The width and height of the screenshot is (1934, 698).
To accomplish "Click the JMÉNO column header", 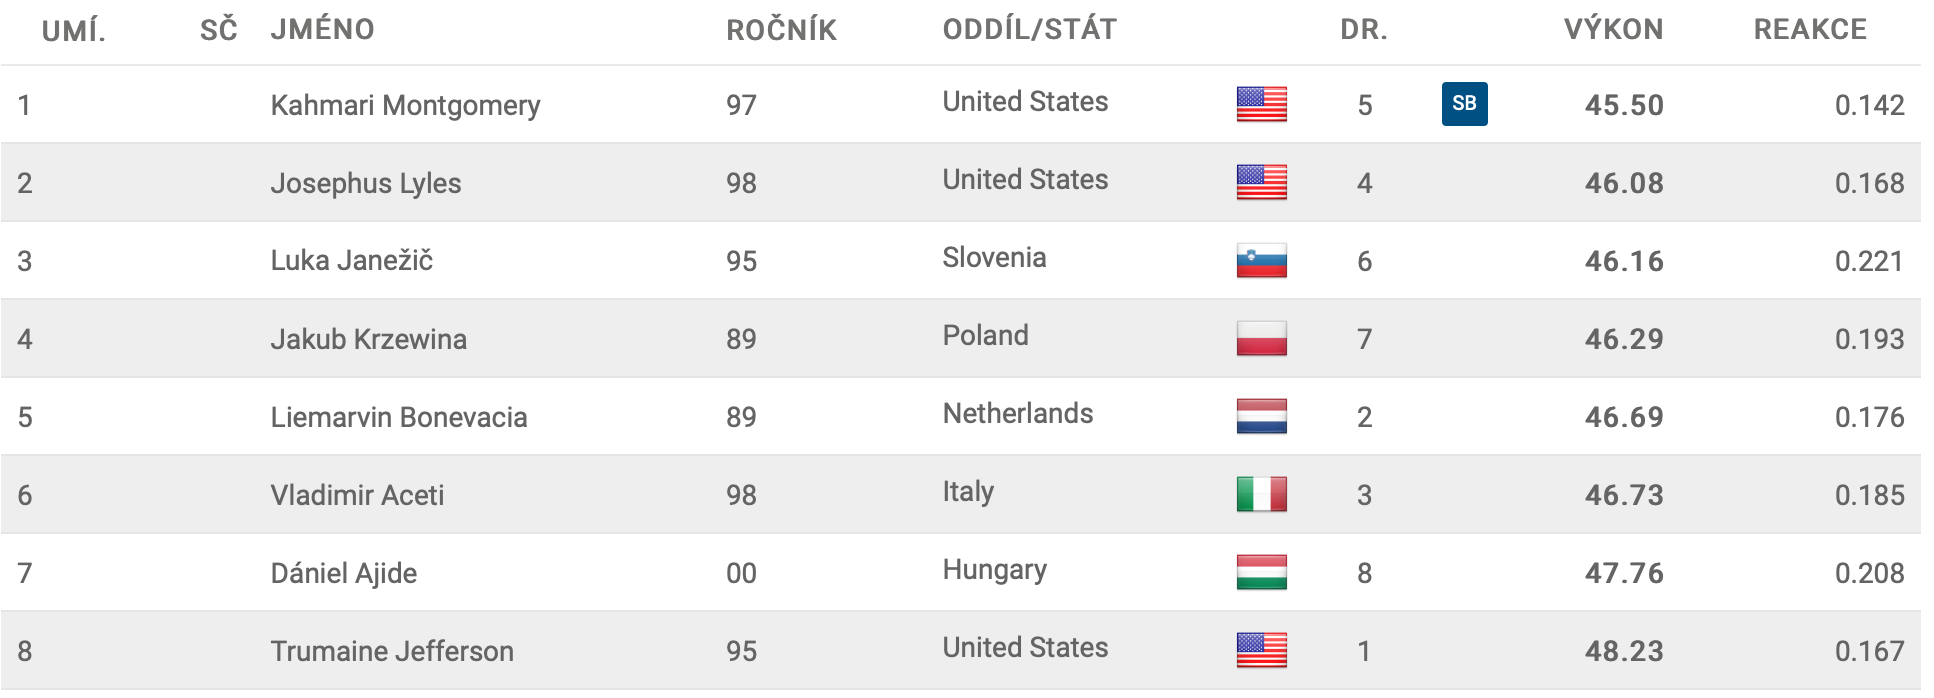I will click(322, 29).
